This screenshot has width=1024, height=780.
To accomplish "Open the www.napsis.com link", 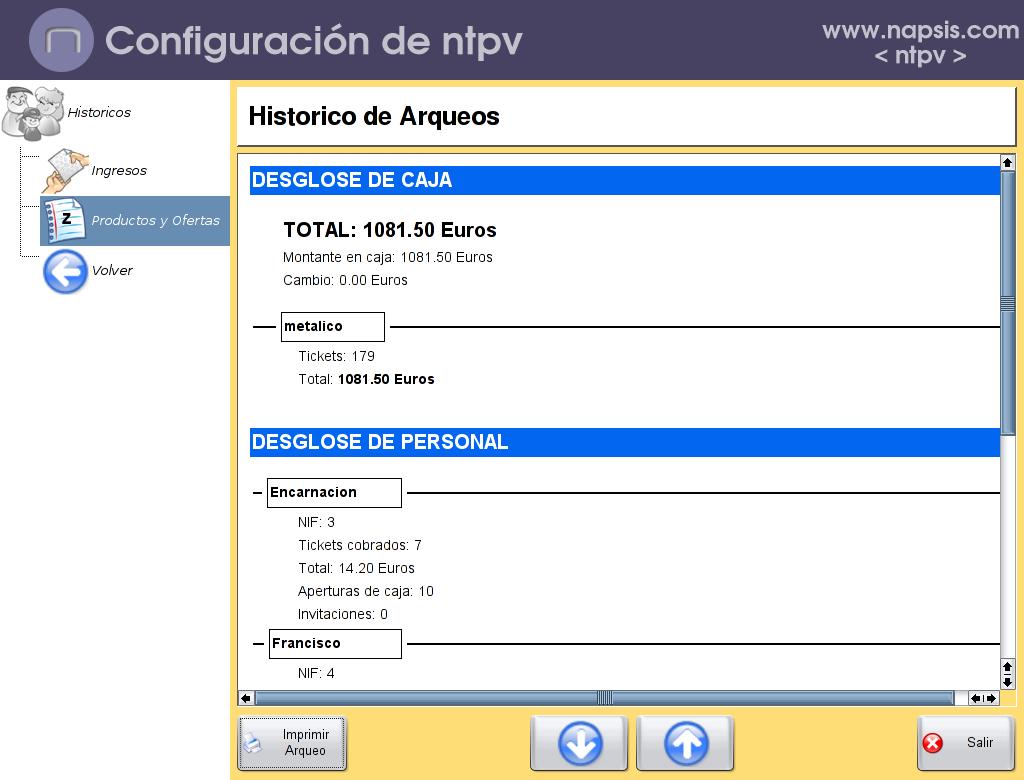I will [x=920, y=30].
